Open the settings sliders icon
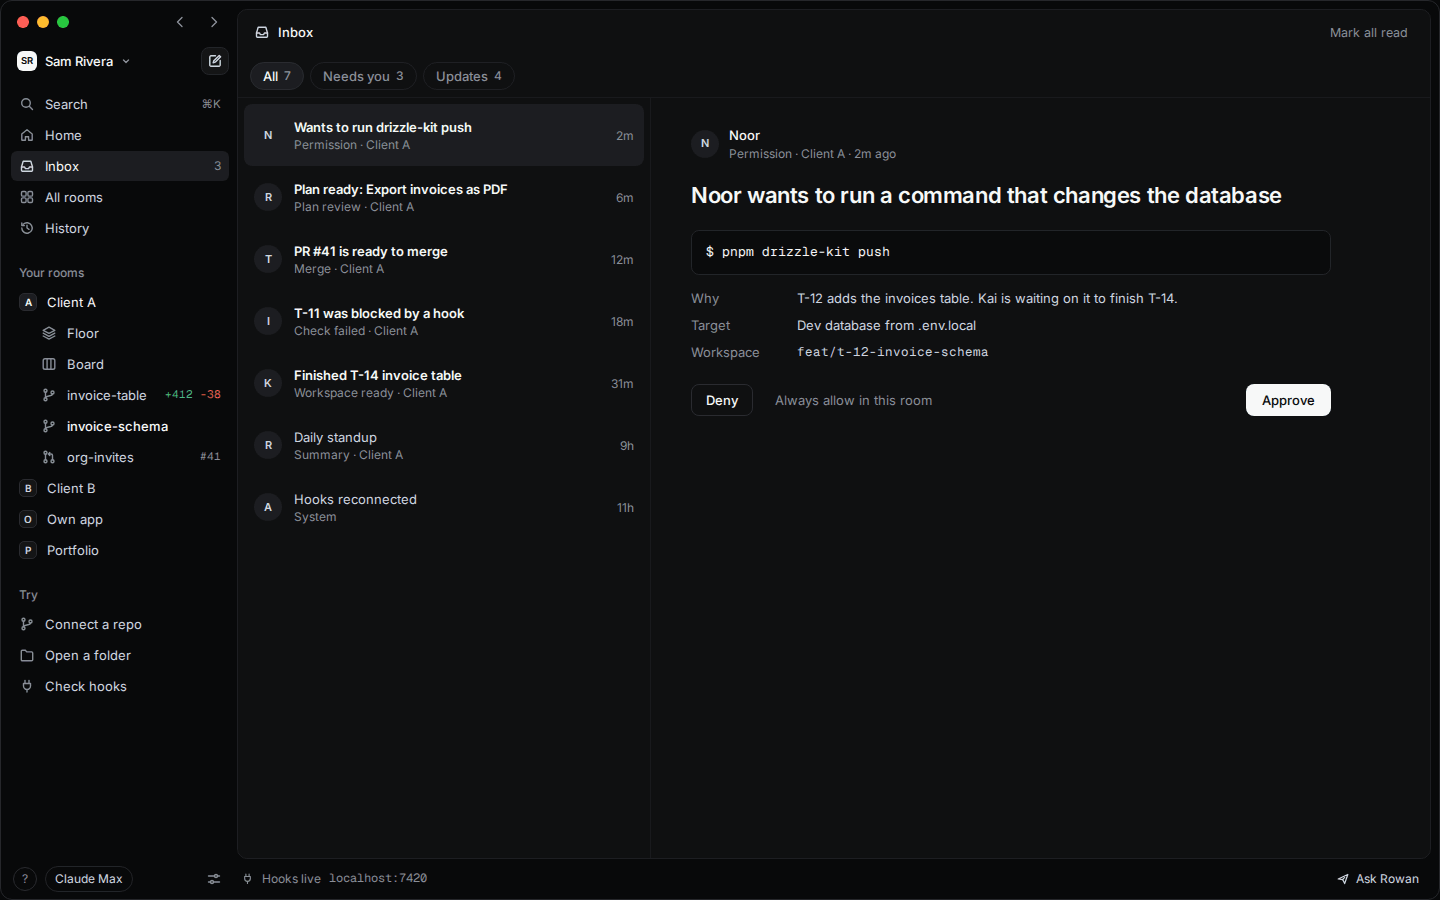 point(214,879)
